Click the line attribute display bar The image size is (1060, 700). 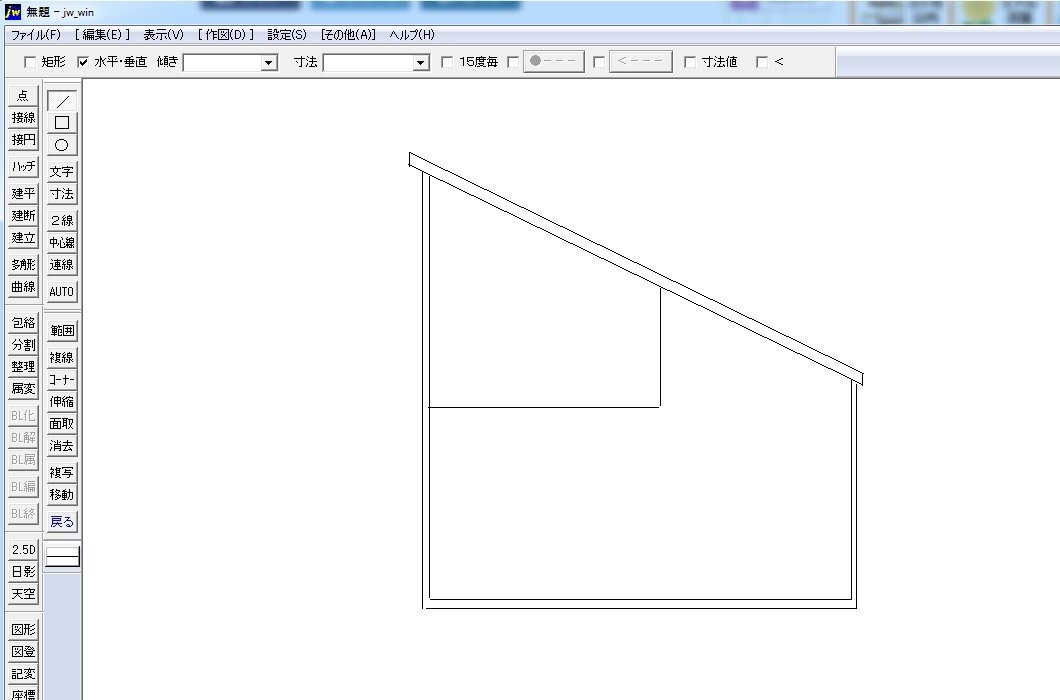pyautogui.click(x=62, y=557)
